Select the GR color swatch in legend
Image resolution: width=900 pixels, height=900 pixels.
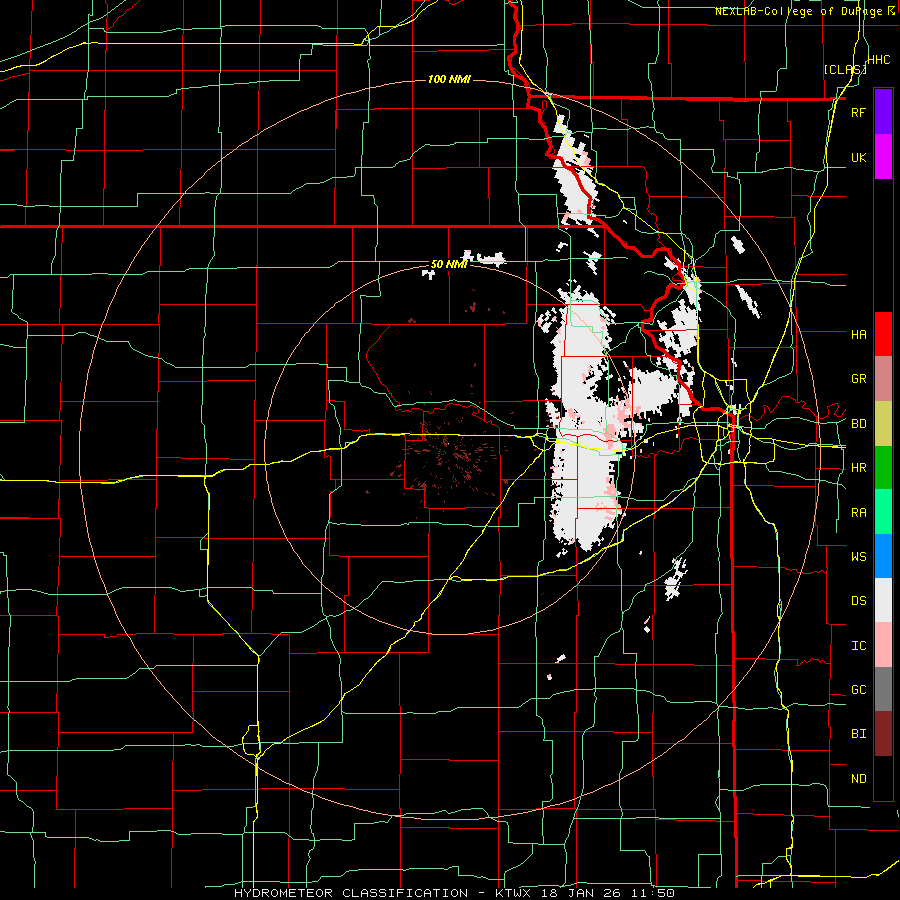(883, 379)
